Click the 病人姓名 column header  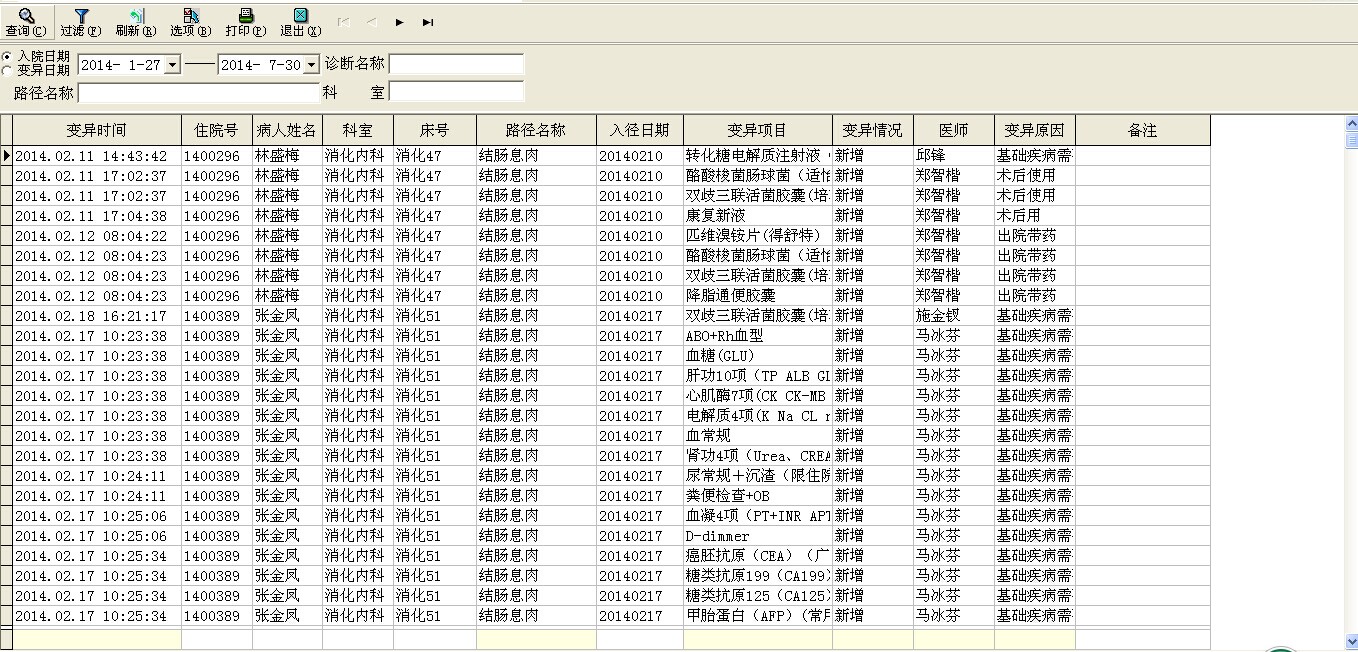click(x=287, y=130)
